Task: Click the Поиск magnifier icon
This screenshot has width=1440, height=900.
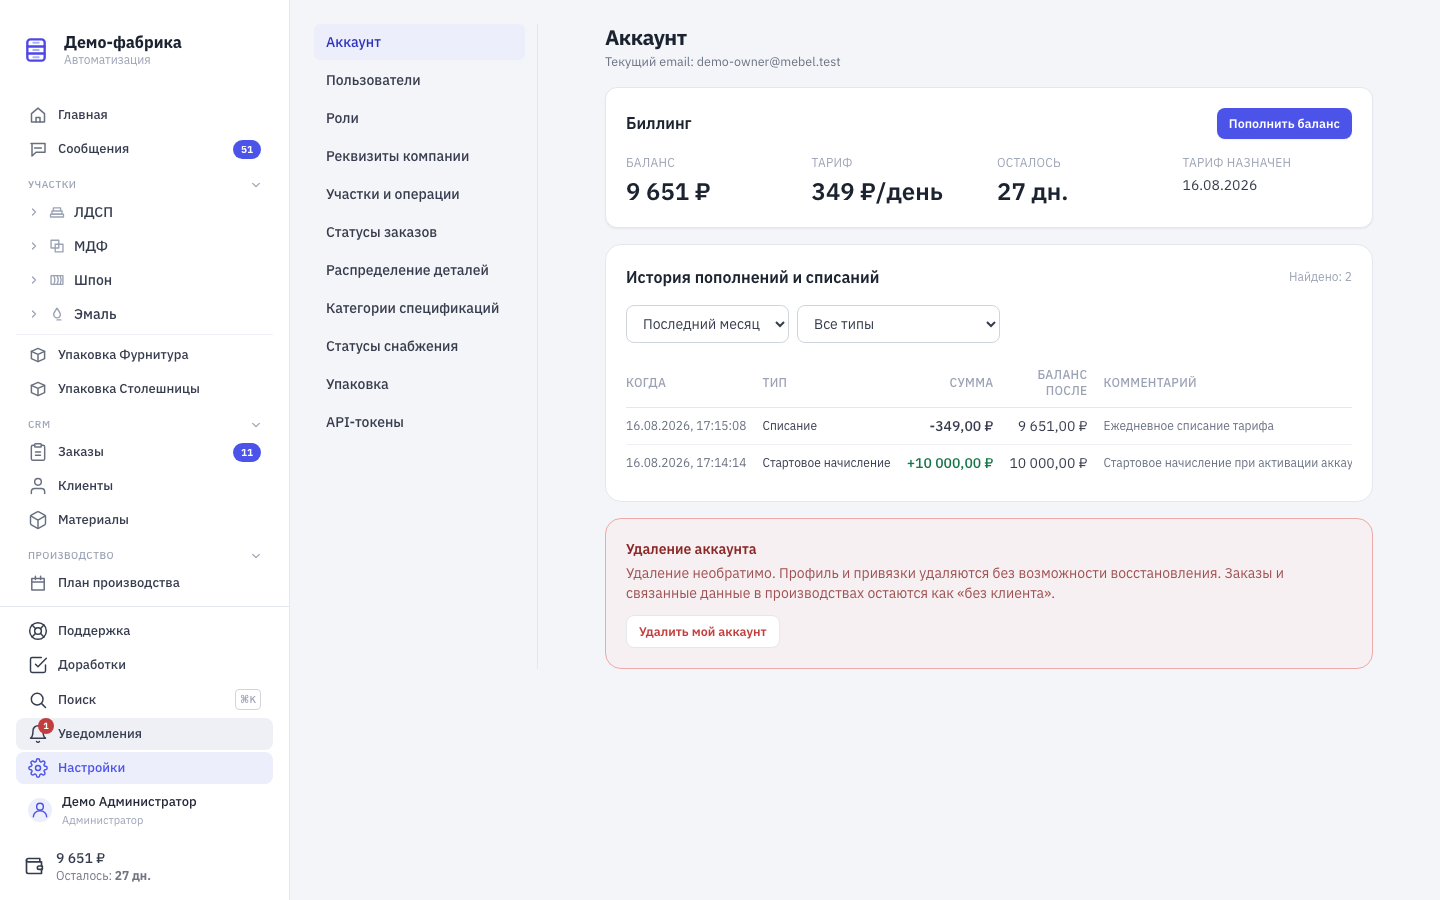Action: pos(38,700)
